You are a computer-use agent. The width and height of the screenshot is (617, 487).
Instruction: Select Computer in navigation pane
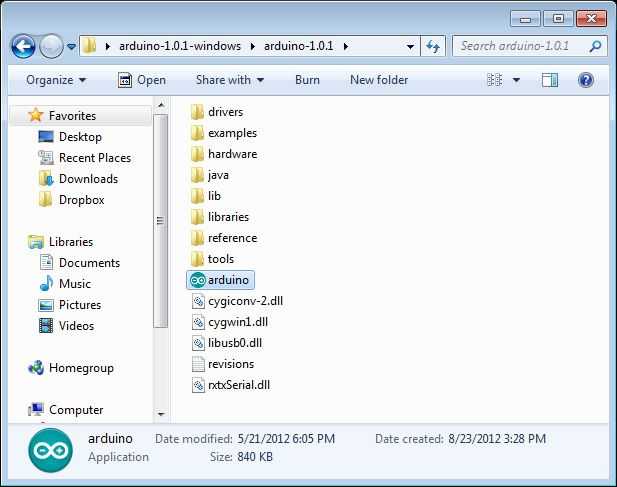[x=76, y=410]
